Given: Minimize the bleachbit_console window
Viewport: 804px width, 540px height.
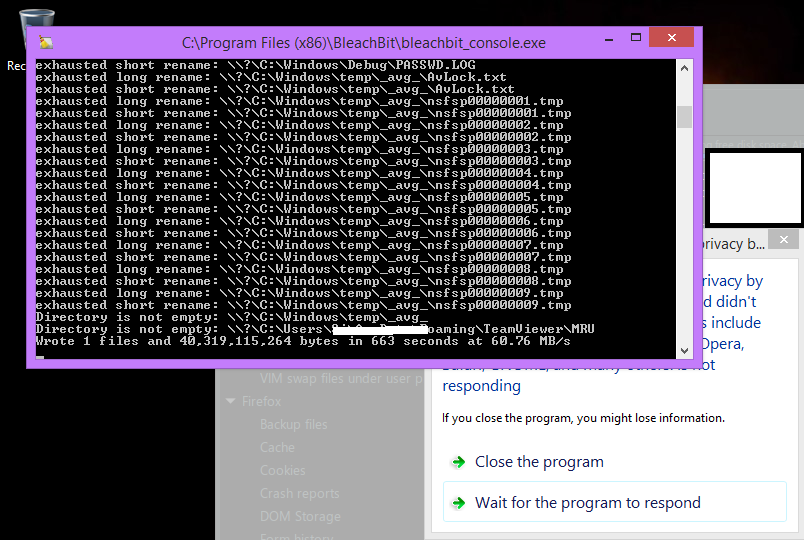Looking at the screenshot, I should (609, 39).
